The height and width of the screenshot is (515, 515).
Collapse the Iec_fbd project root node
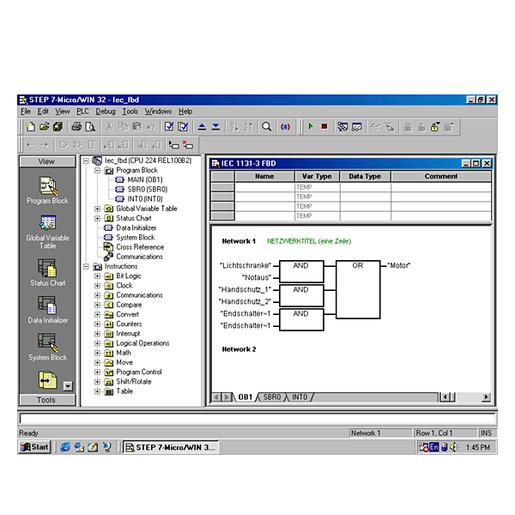86,161
